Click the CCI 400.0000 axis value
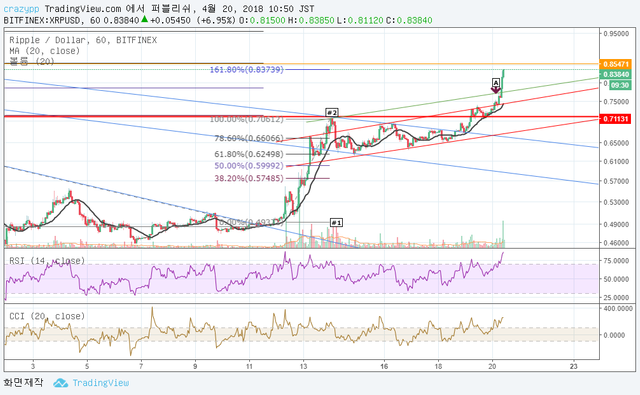The width and height of the screenshot is (640, 395). (618, 308)
